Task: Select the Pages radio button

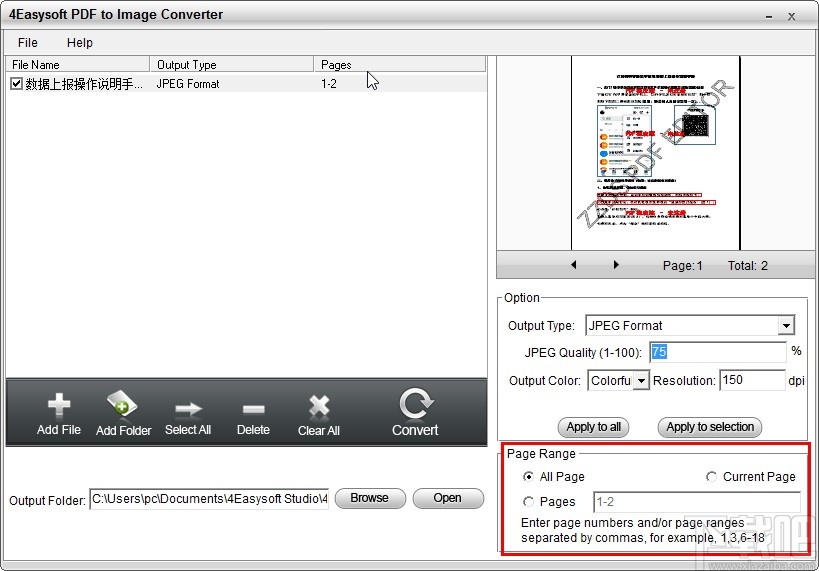Action: 528,502
